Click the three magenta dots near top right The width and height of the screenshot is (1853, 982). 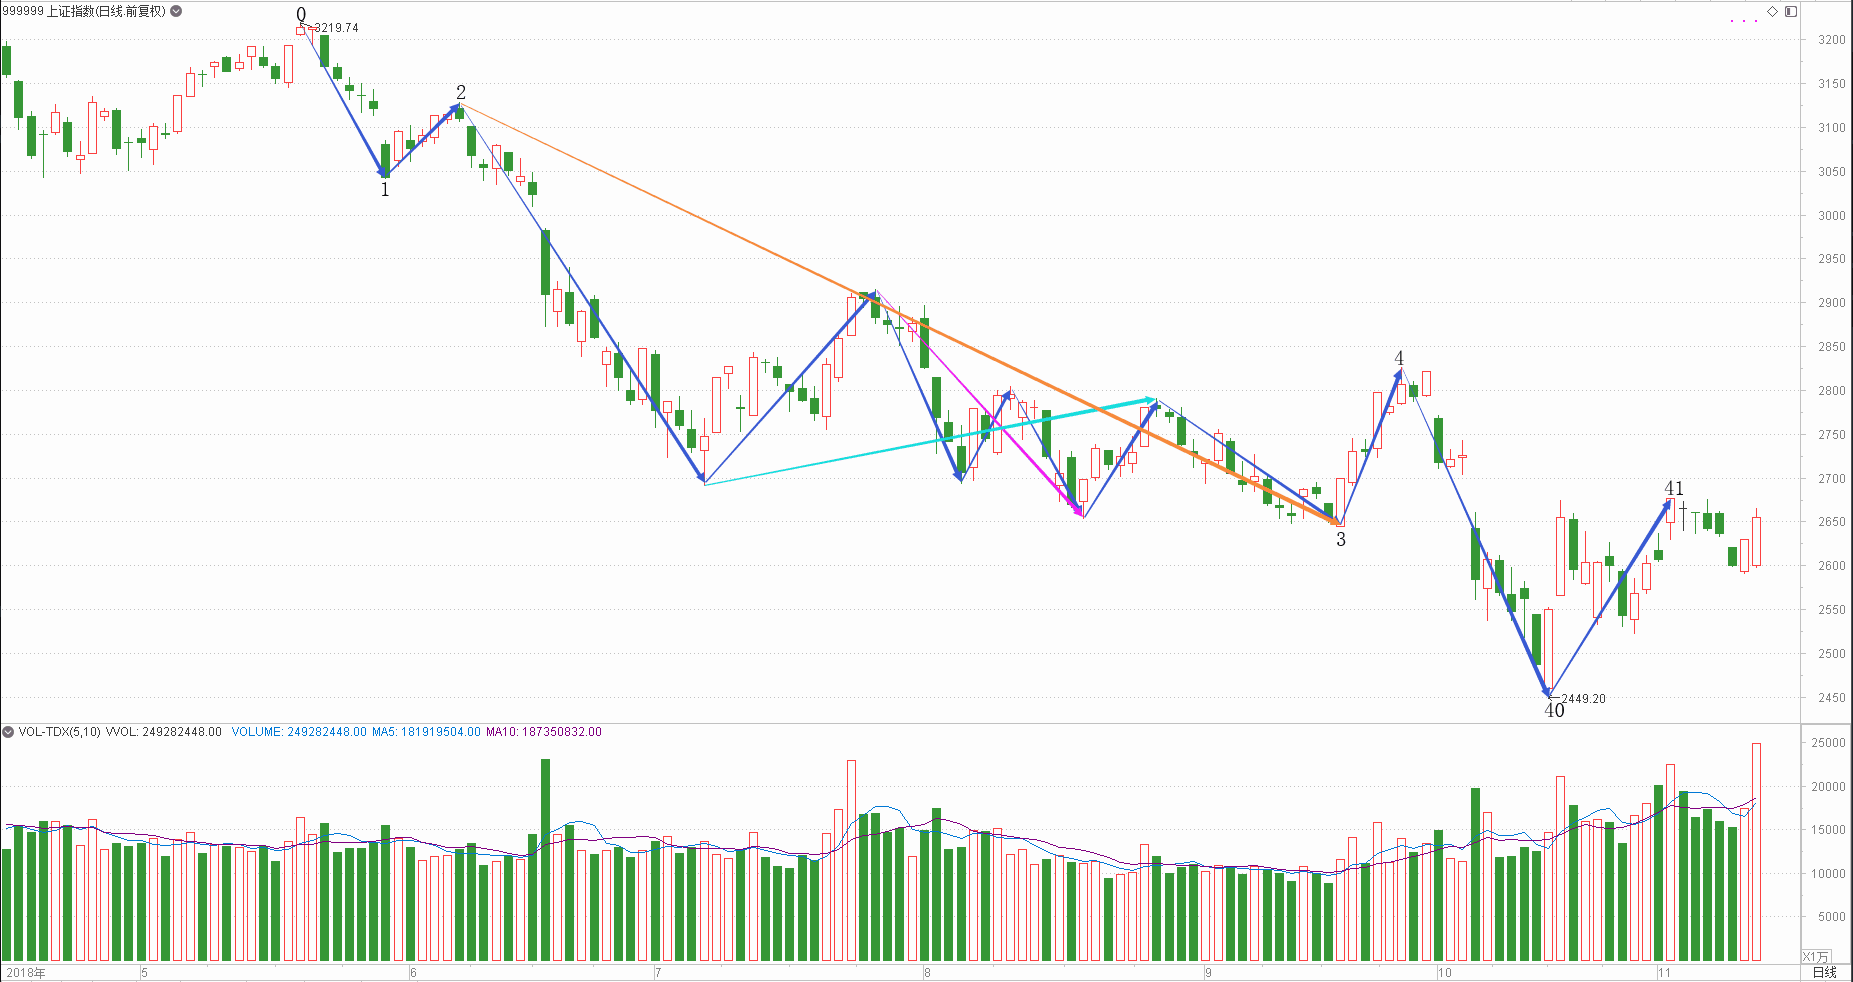tap(1743, 21)
